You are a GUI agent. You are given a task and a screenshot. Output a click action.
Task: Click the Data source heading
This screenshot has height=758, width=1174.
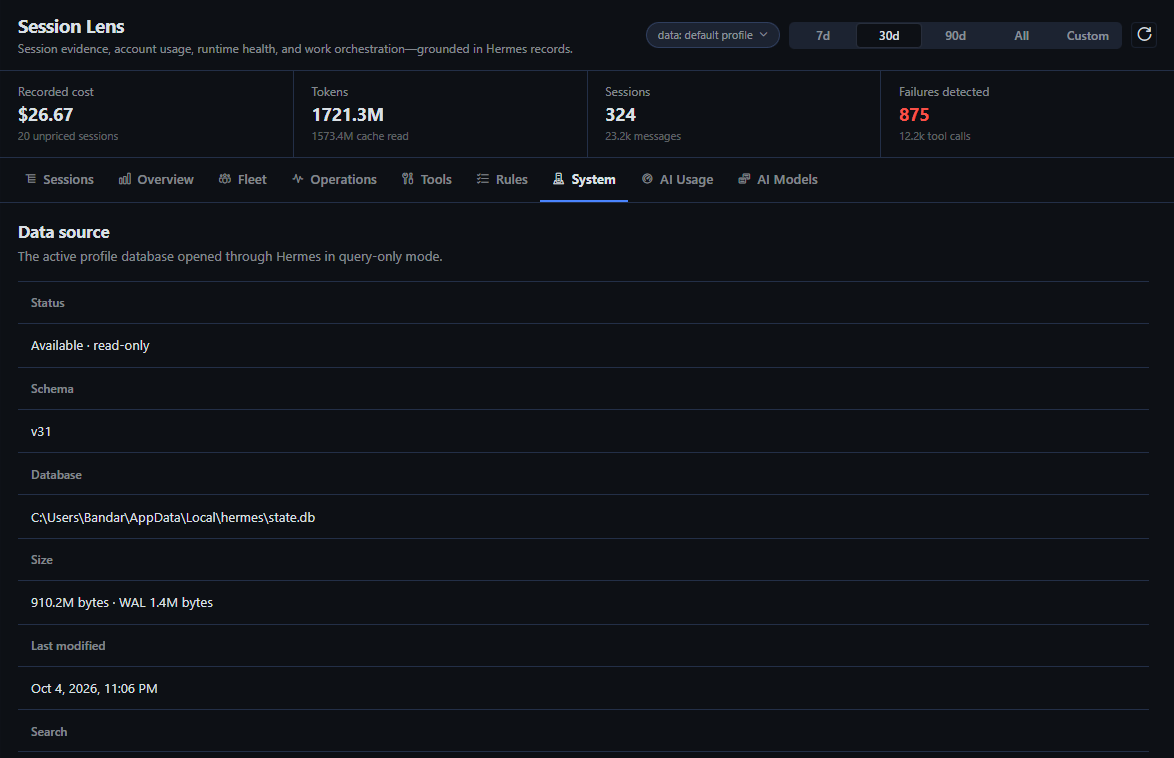[x=64, y=232]
